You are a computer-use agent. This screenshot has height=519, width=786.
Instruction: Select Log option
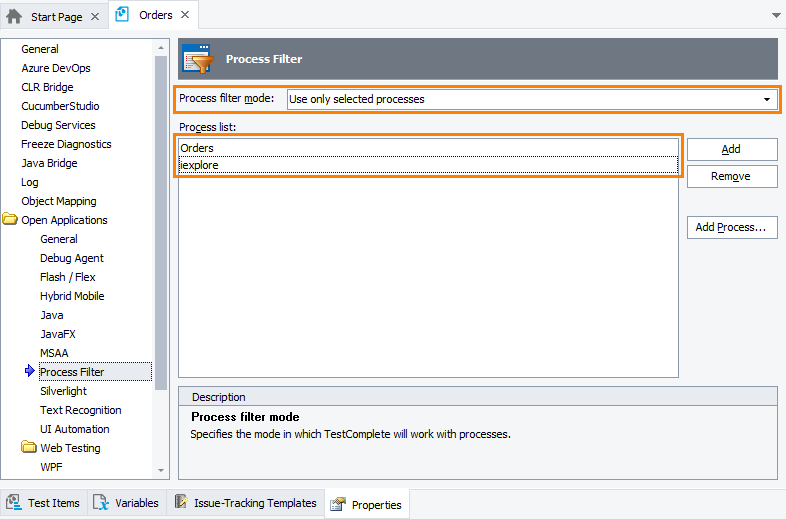pos(30,183)
